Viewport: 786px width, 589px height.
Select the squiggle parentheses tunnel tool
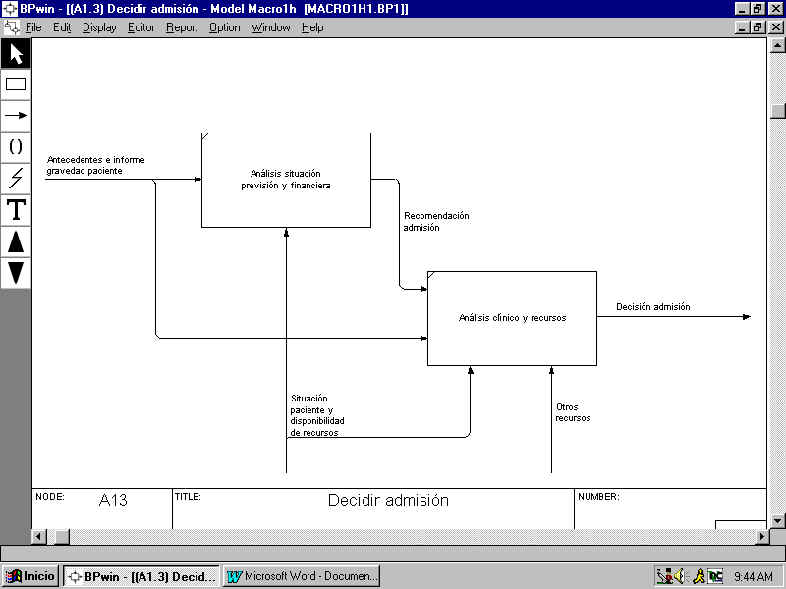(x=16, y=147)
